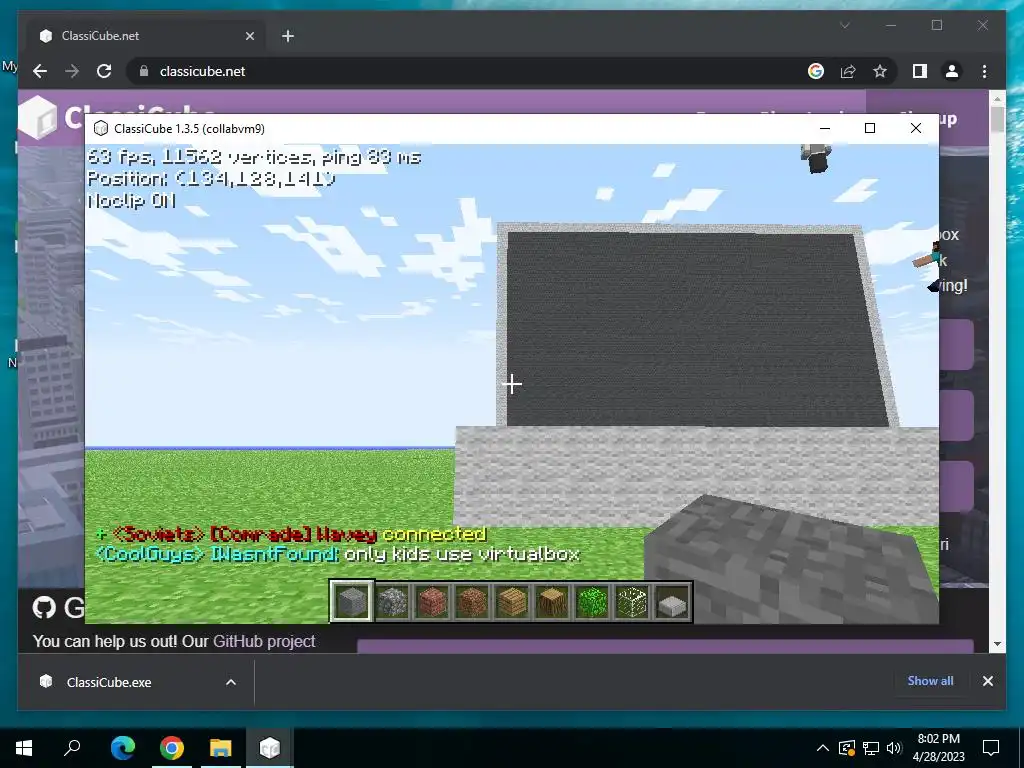Select the glass block in hotbar
The image size is (1024, 768).
(633, 601)
